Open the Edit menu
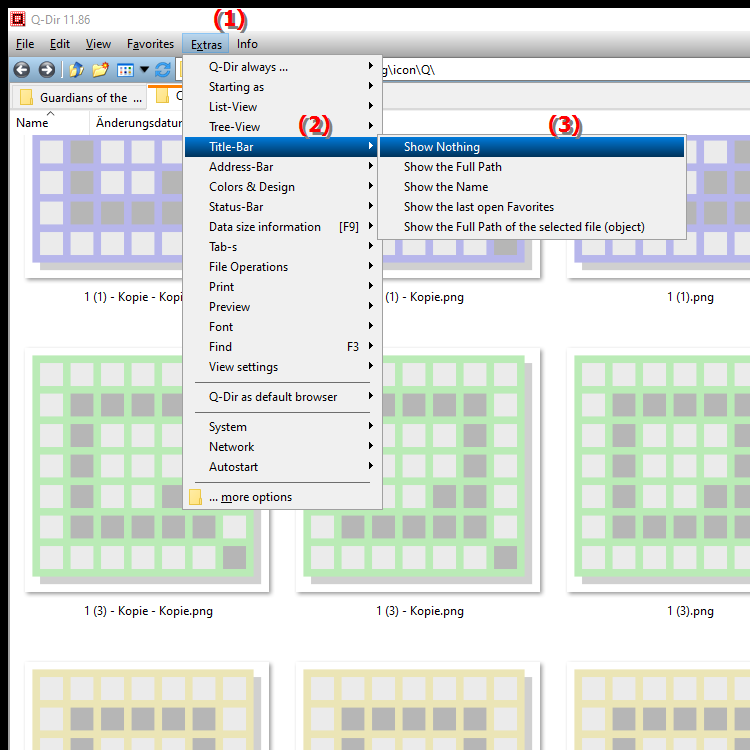 [60, 44]
